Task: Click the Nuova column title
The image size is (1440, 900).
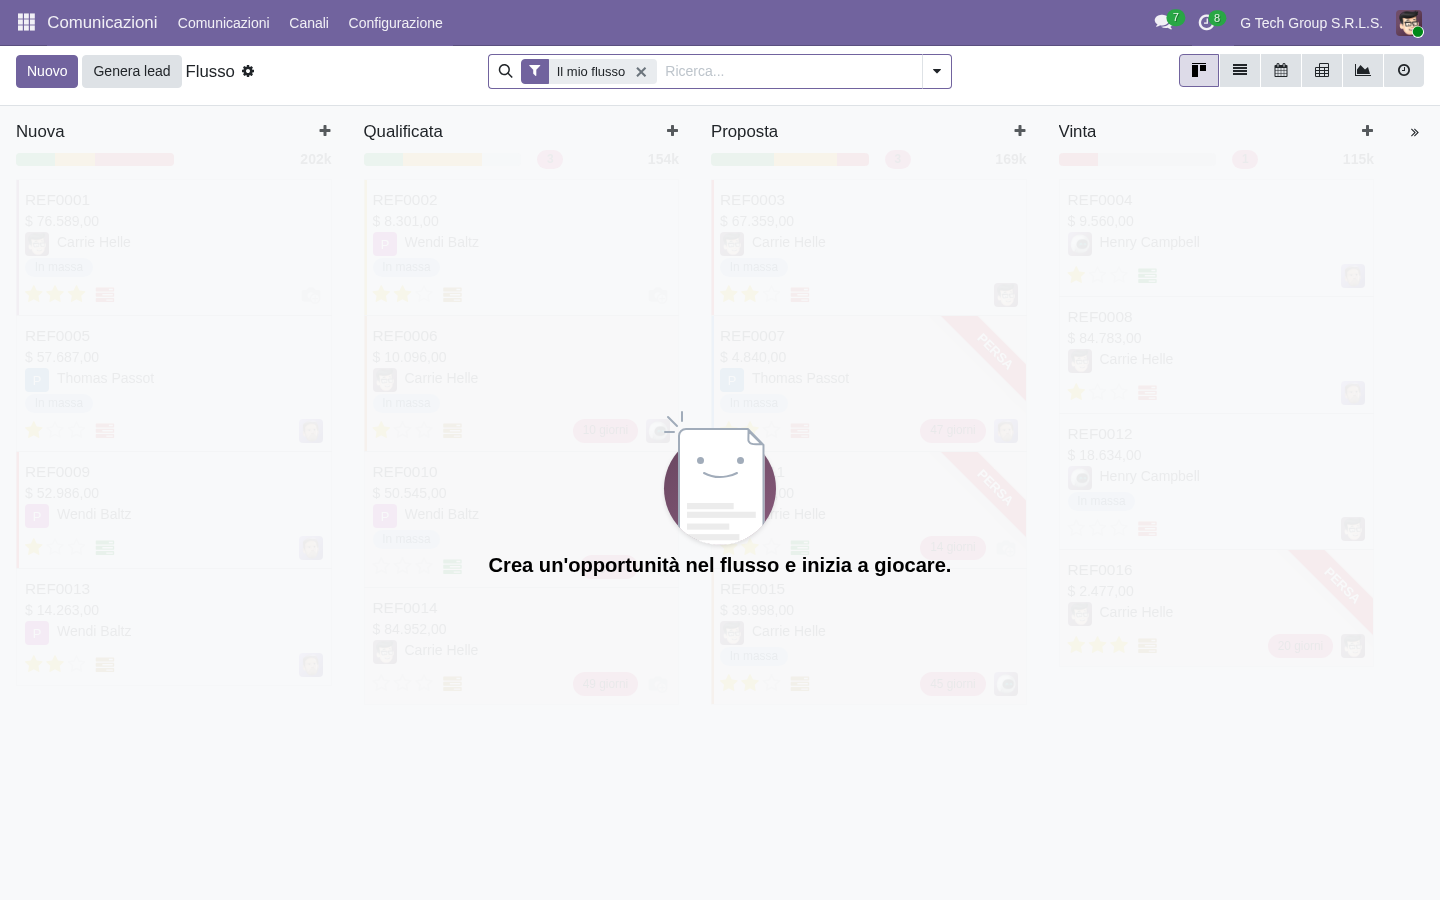Action: click(40, 131)
